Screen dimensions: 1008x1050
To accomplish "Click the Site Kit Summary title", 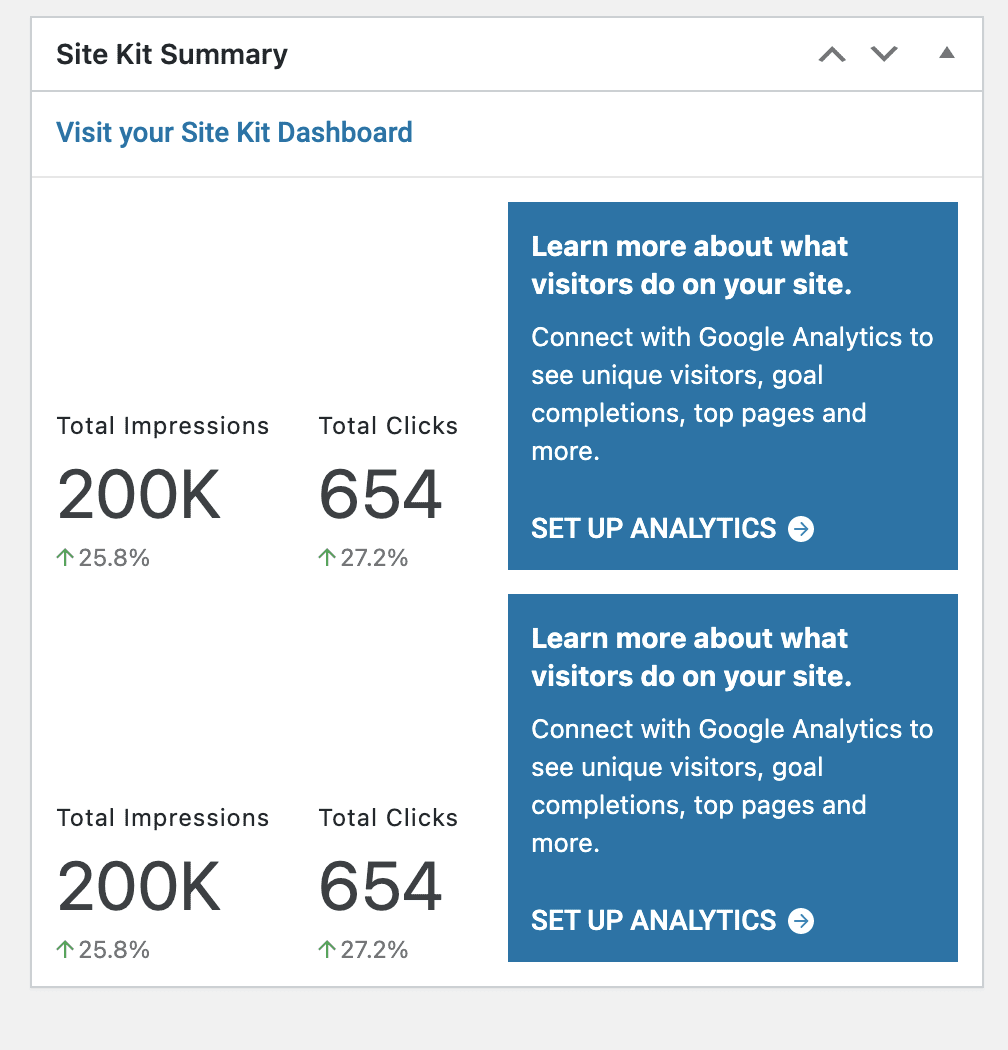I will [x=171, y=54].
